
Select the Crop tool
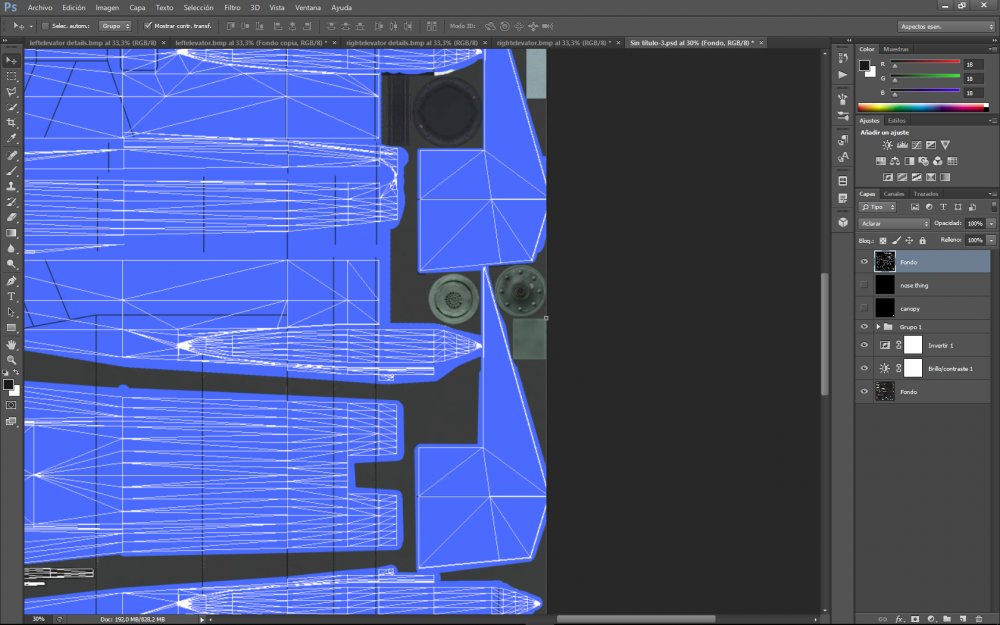click(11, 122)
